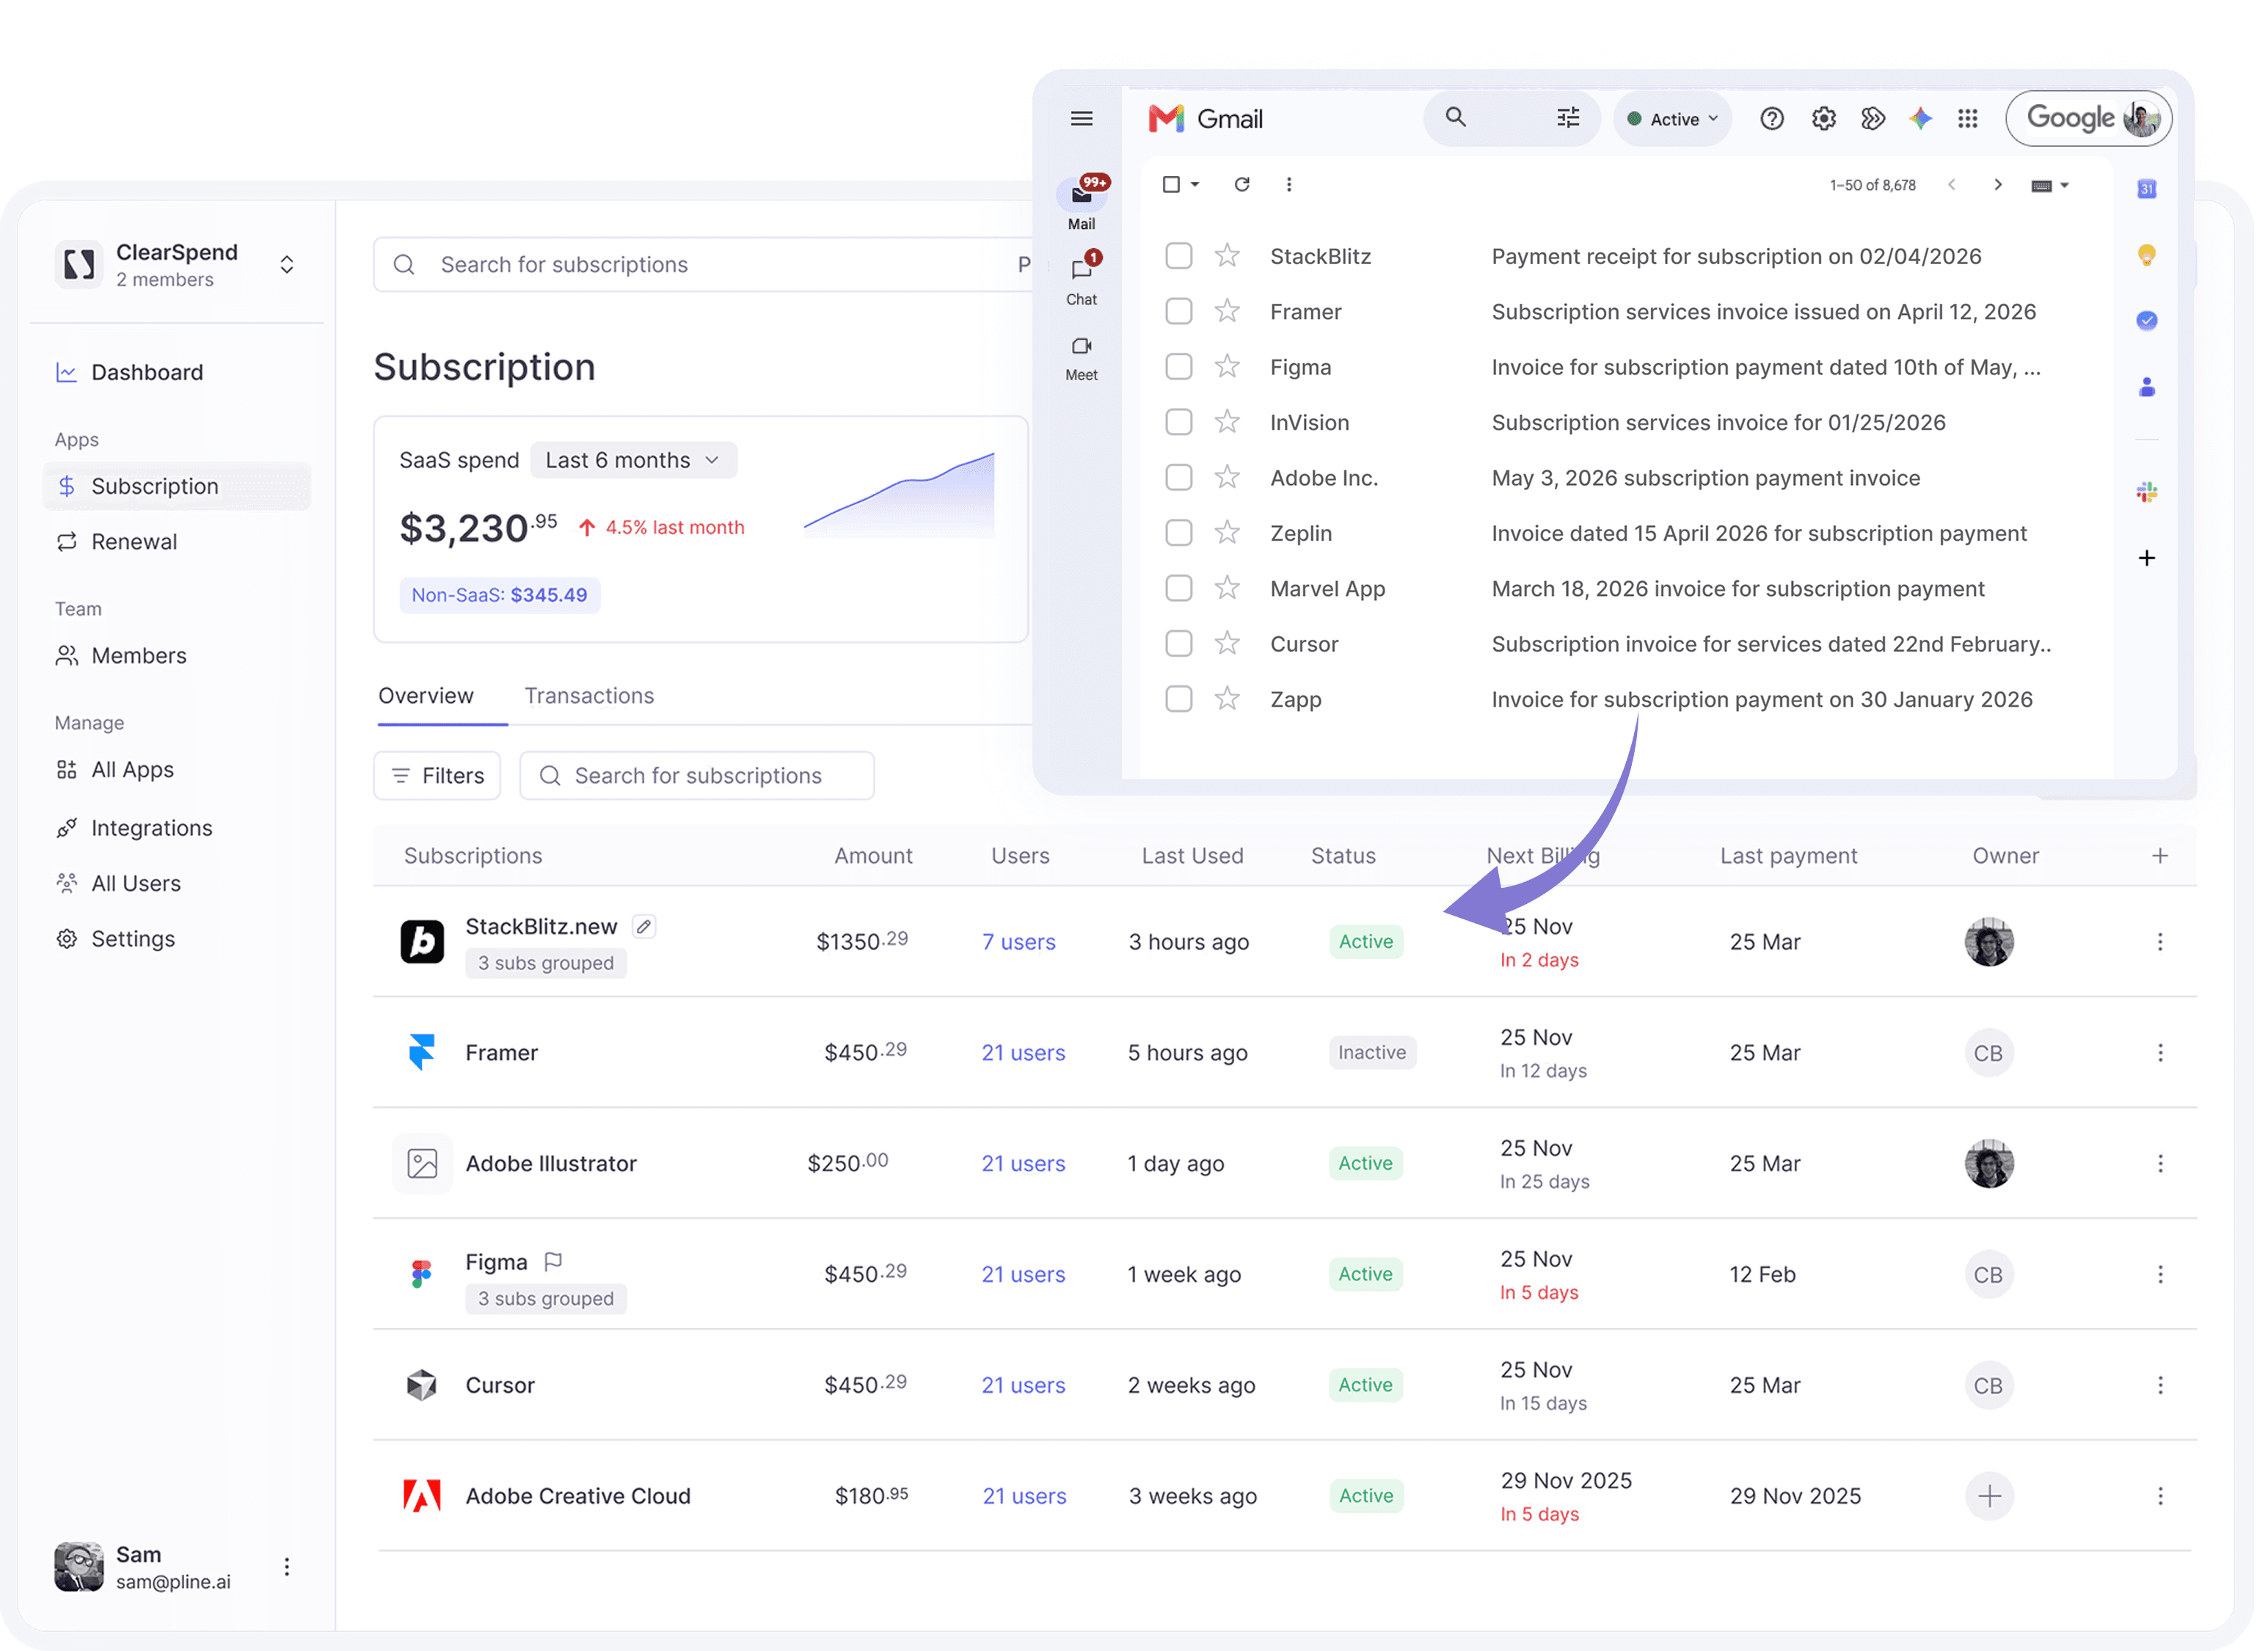Screen dimensions: 2268x1651
Task: Click 3 subs grouped under Figma
Action: 545,1299
